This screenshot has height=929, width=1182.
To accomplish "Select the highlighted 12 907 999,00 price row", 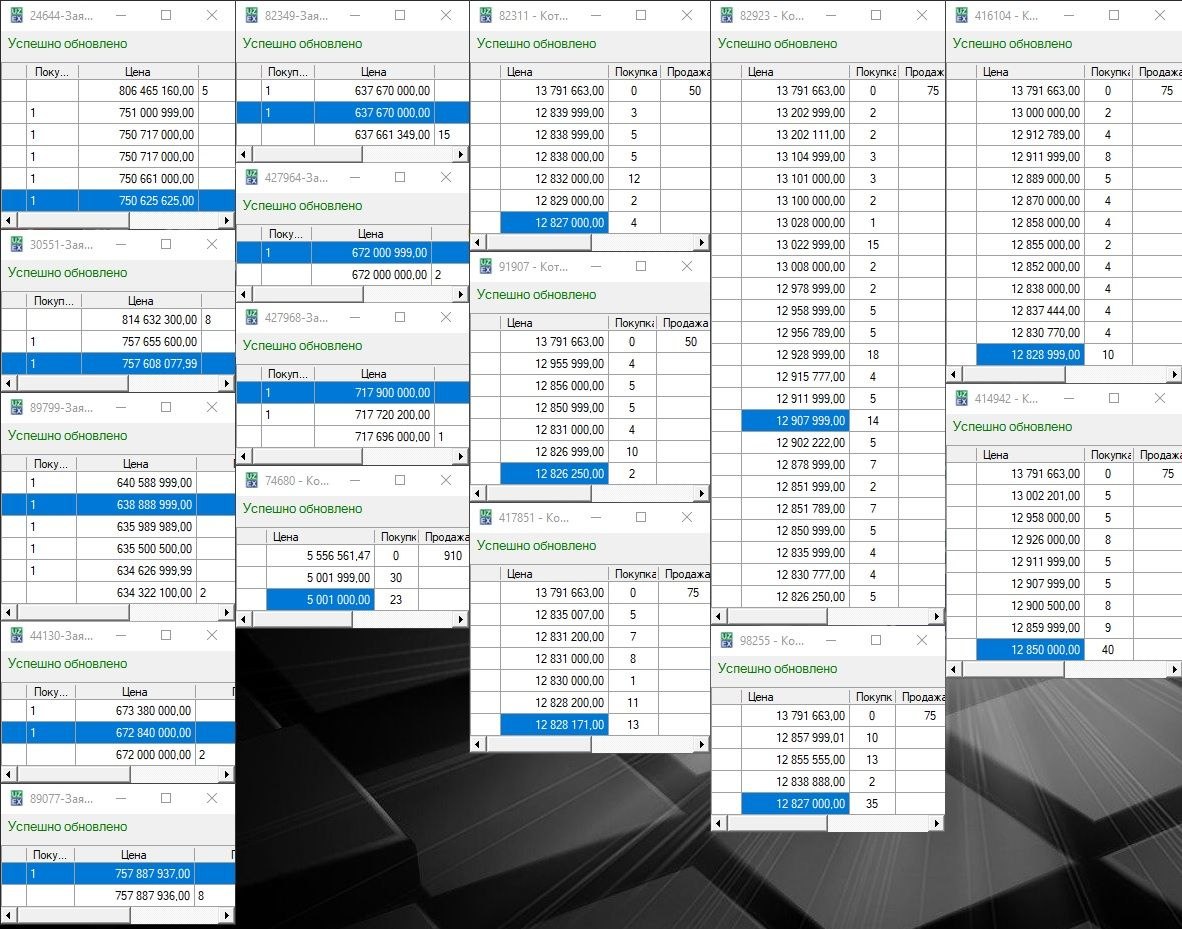I will click(x=795, y=421).
